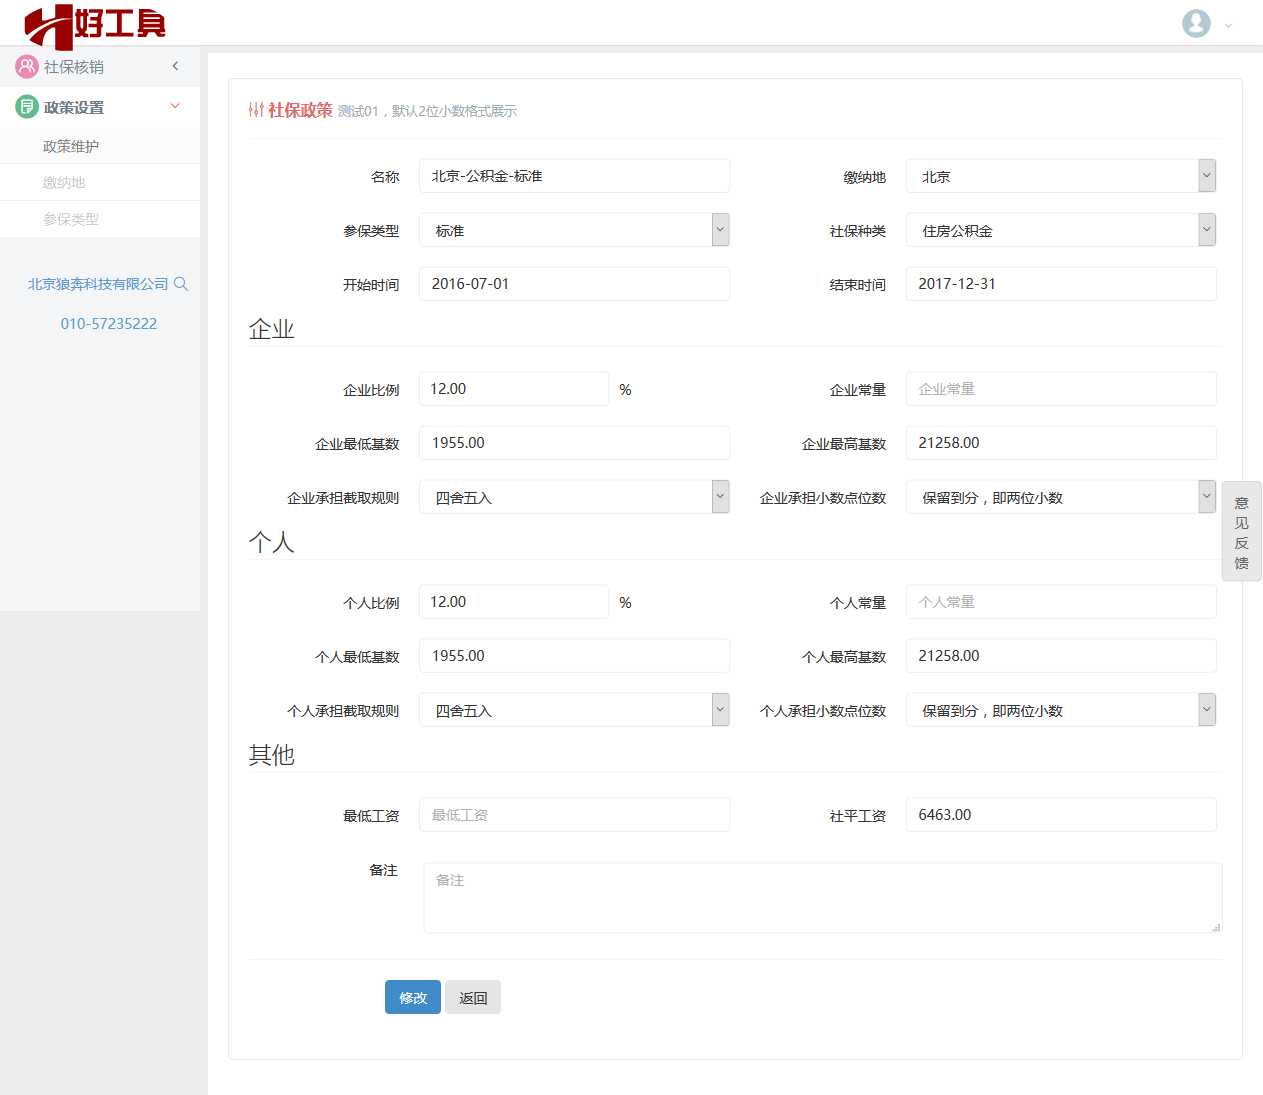
Task: Select 政策维护 submenu item
Action: pos(100,146)
